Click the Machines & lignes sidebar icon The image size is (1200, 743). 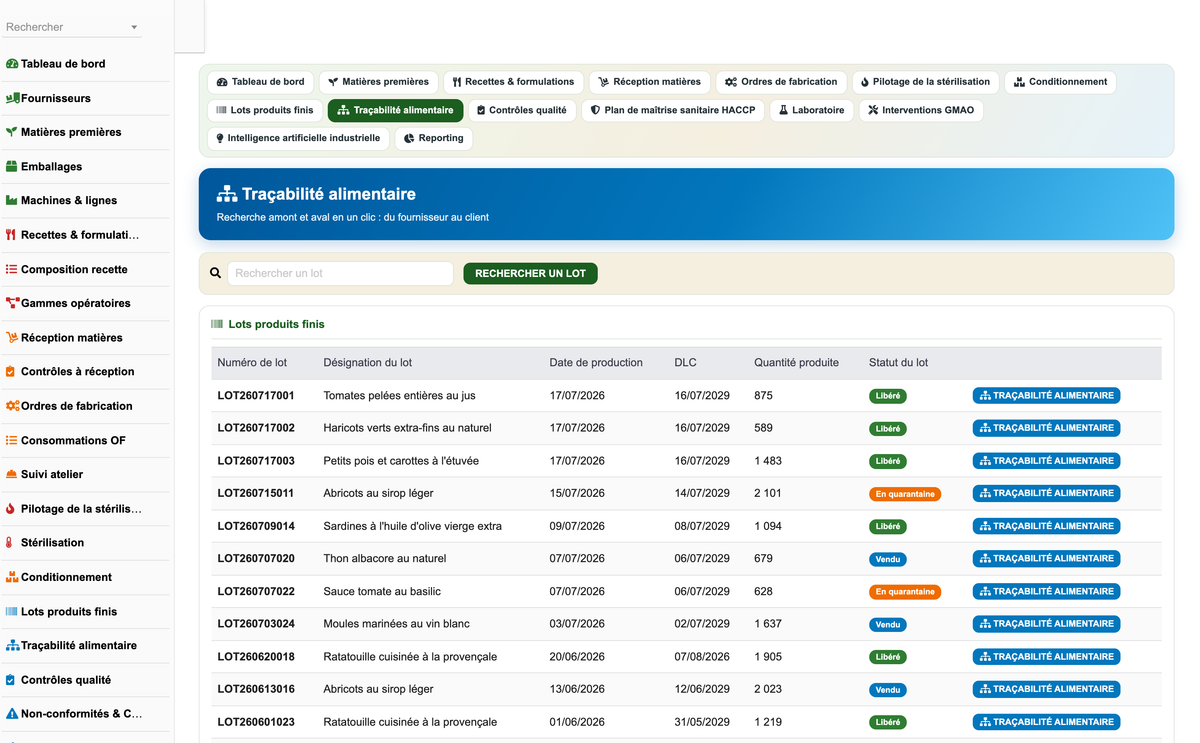pos(12,201)
